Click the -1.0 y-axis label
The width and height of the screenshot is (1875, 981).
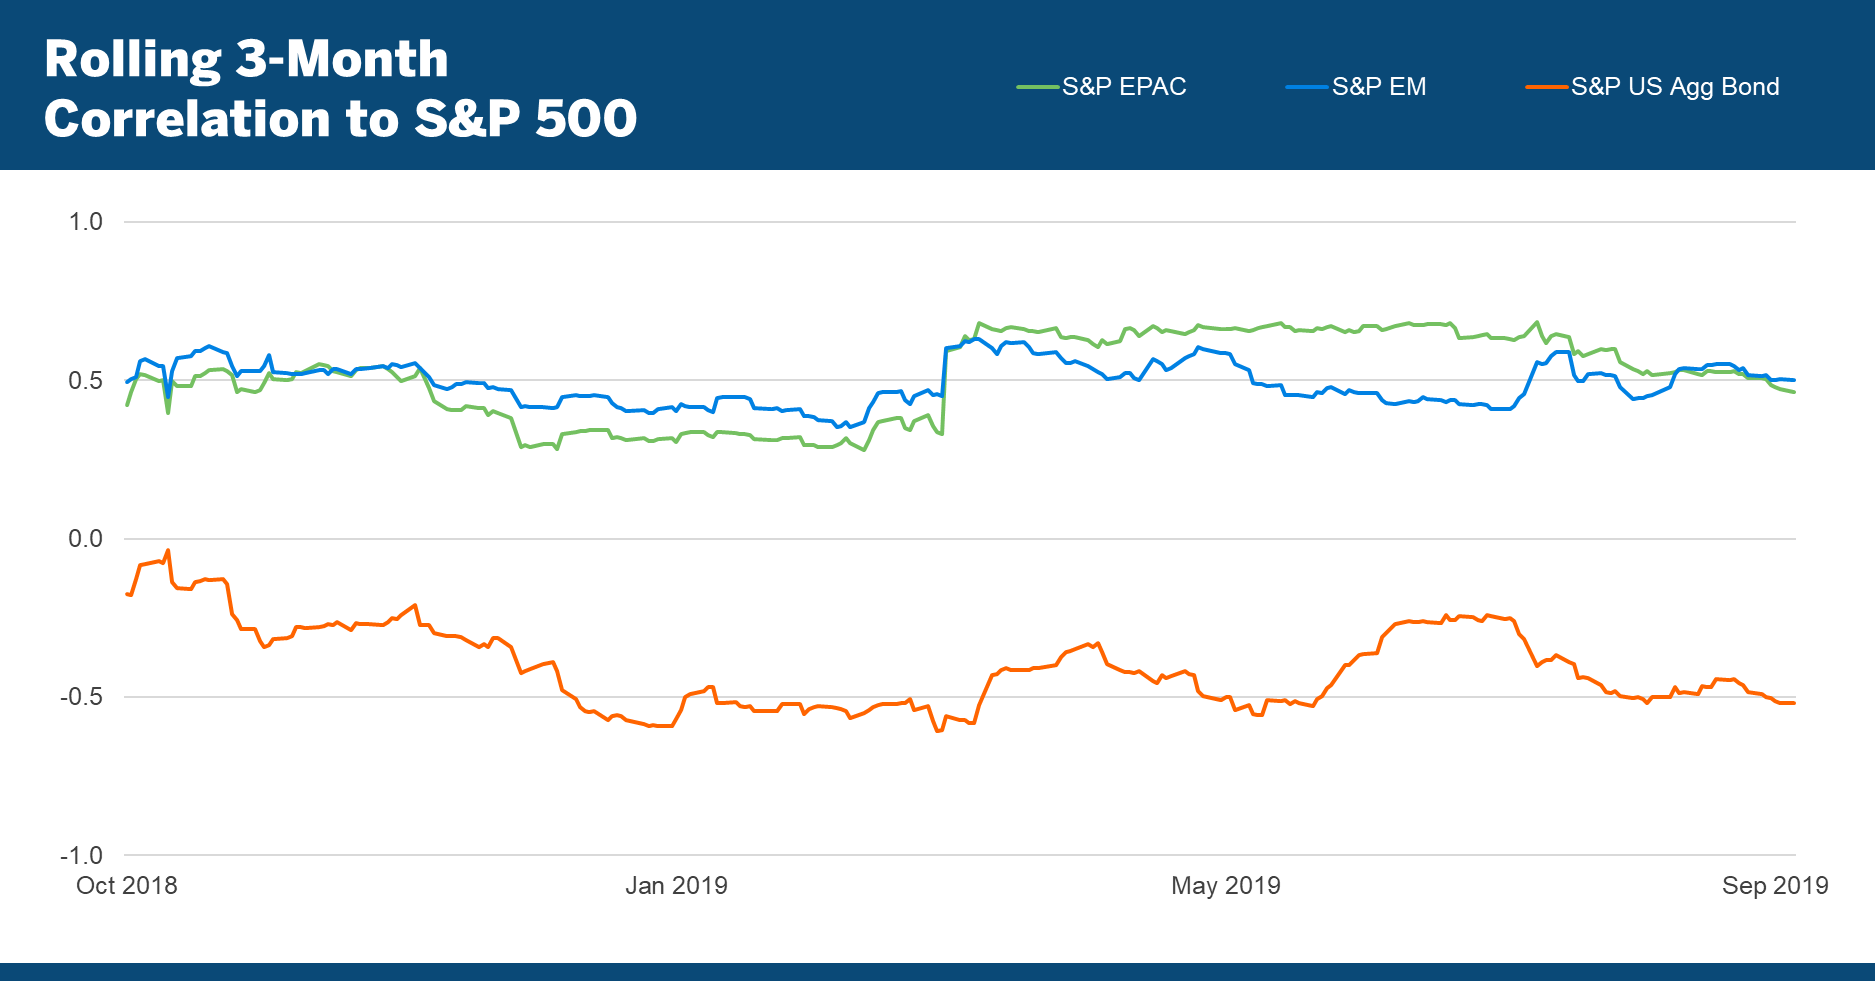pyautogui.click(x=81, y=855)
